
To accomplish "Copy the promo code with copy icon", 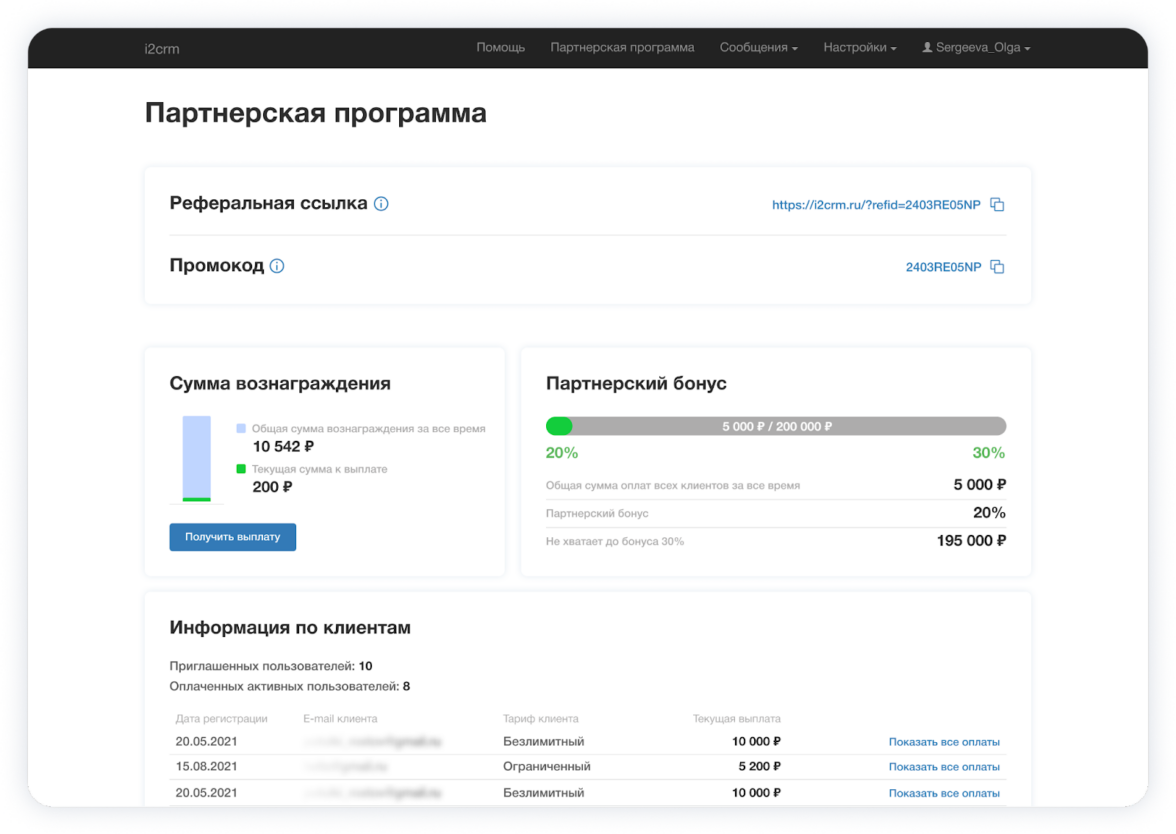I will pyautogui.click(x=997, y=267).
